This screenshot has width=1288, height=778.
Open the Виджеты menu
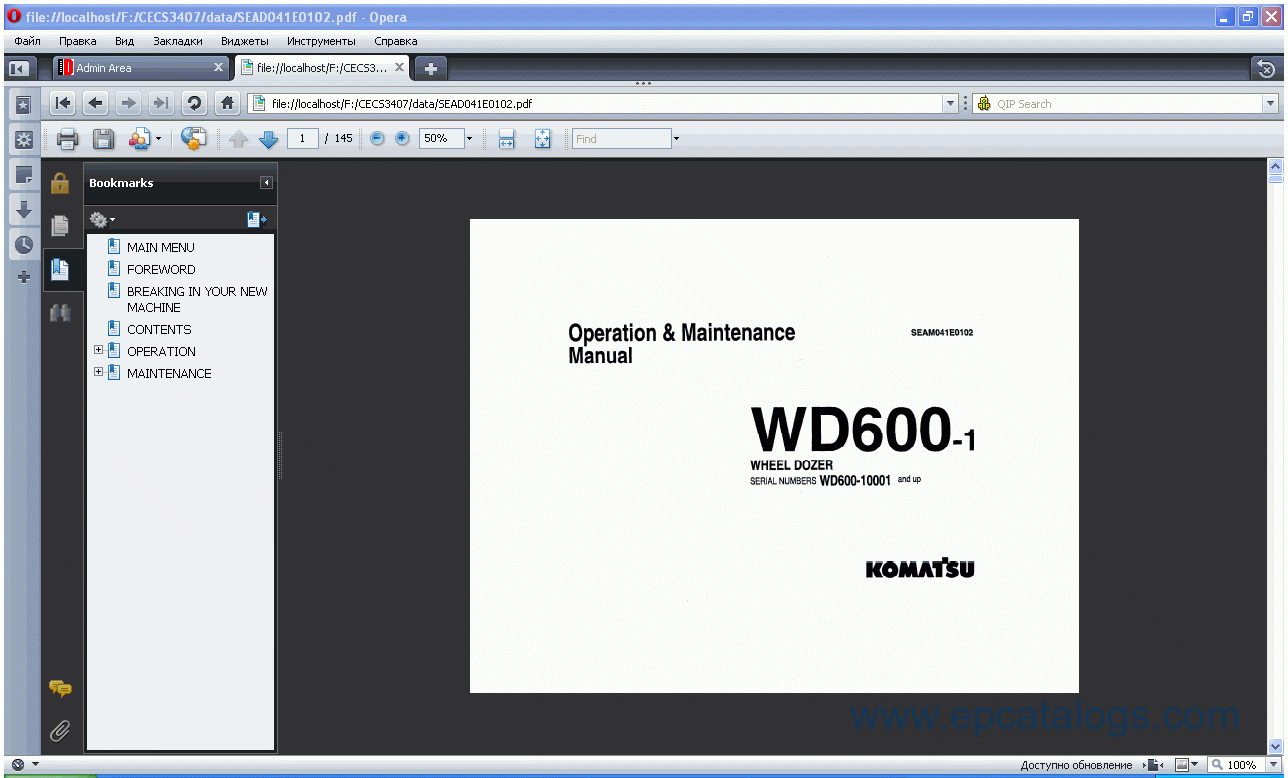pos(245,41)
